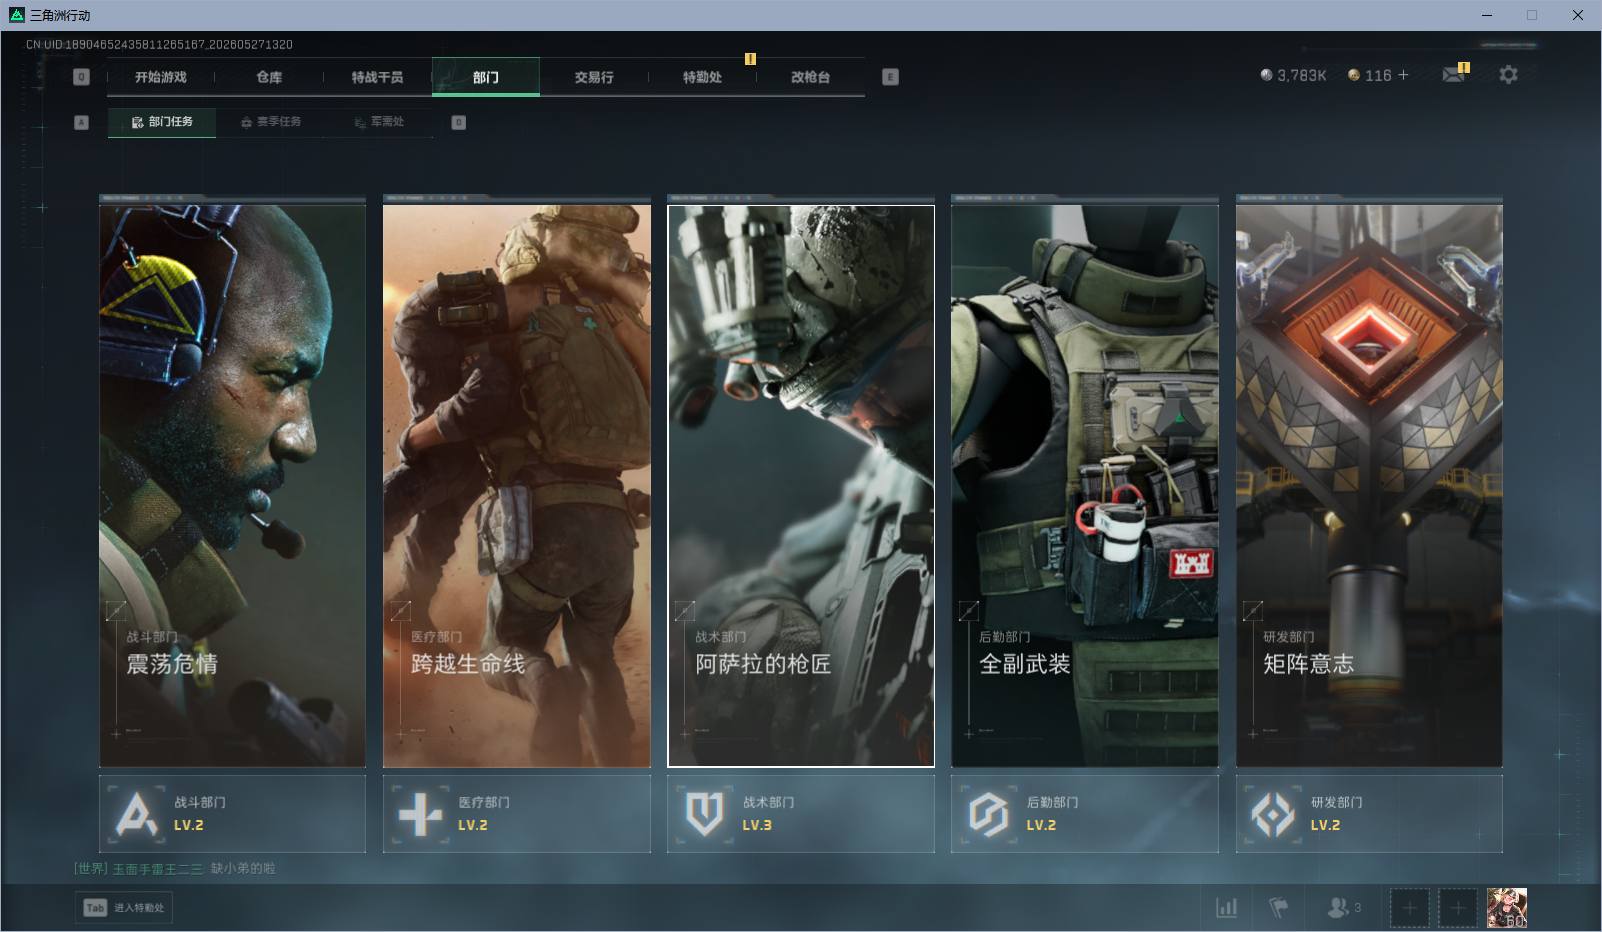Open the 开始游戏 tab

tap(161, 77)
